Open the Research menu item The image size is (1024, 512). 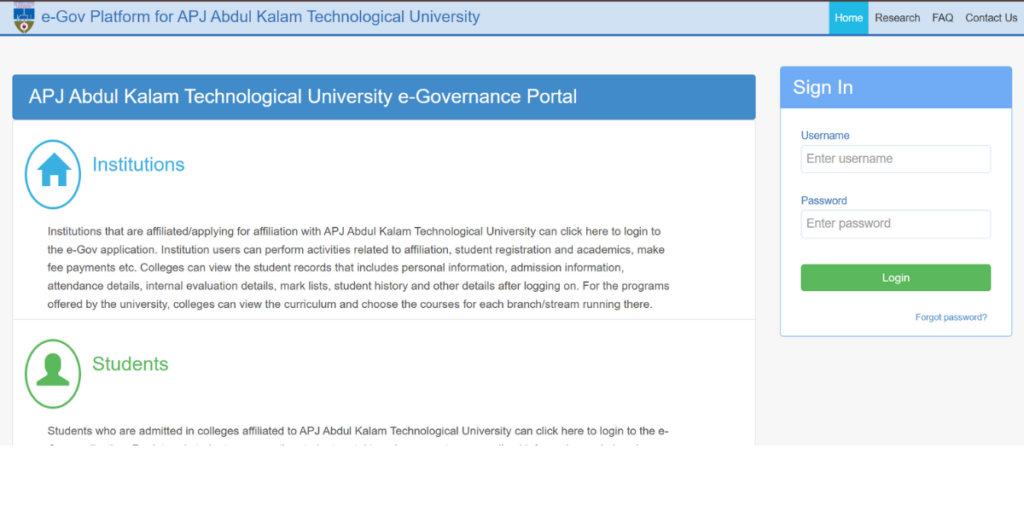pos(897,18)
